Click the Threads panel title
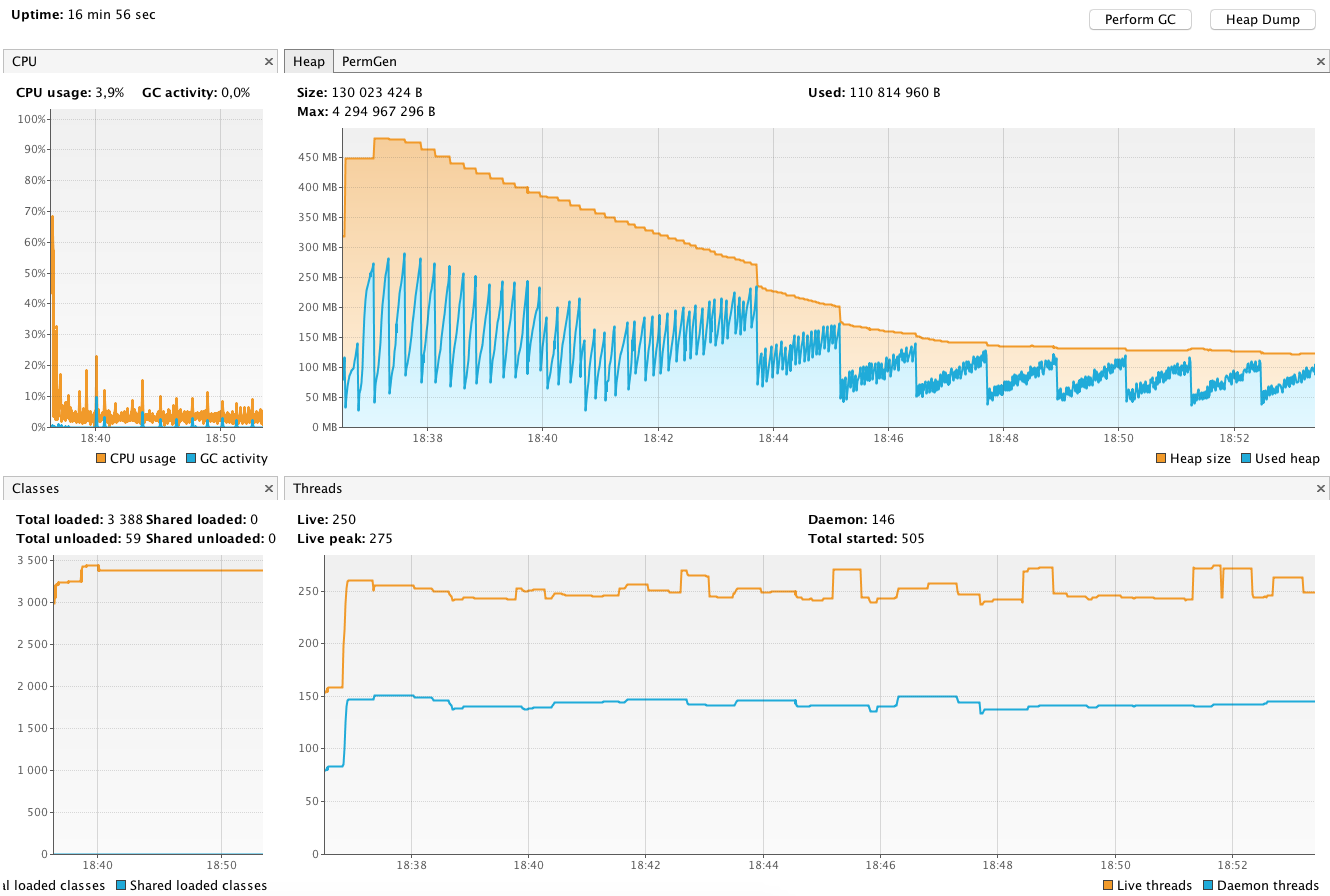Screen dimensions: 1330x896 (x=318, y=489)
